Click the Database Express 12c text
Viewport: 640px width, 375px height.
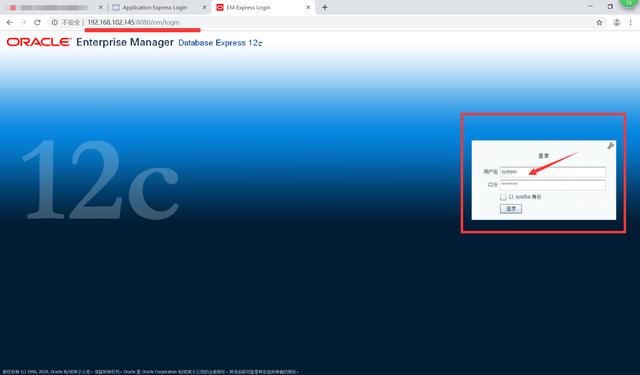pos(220,43)
